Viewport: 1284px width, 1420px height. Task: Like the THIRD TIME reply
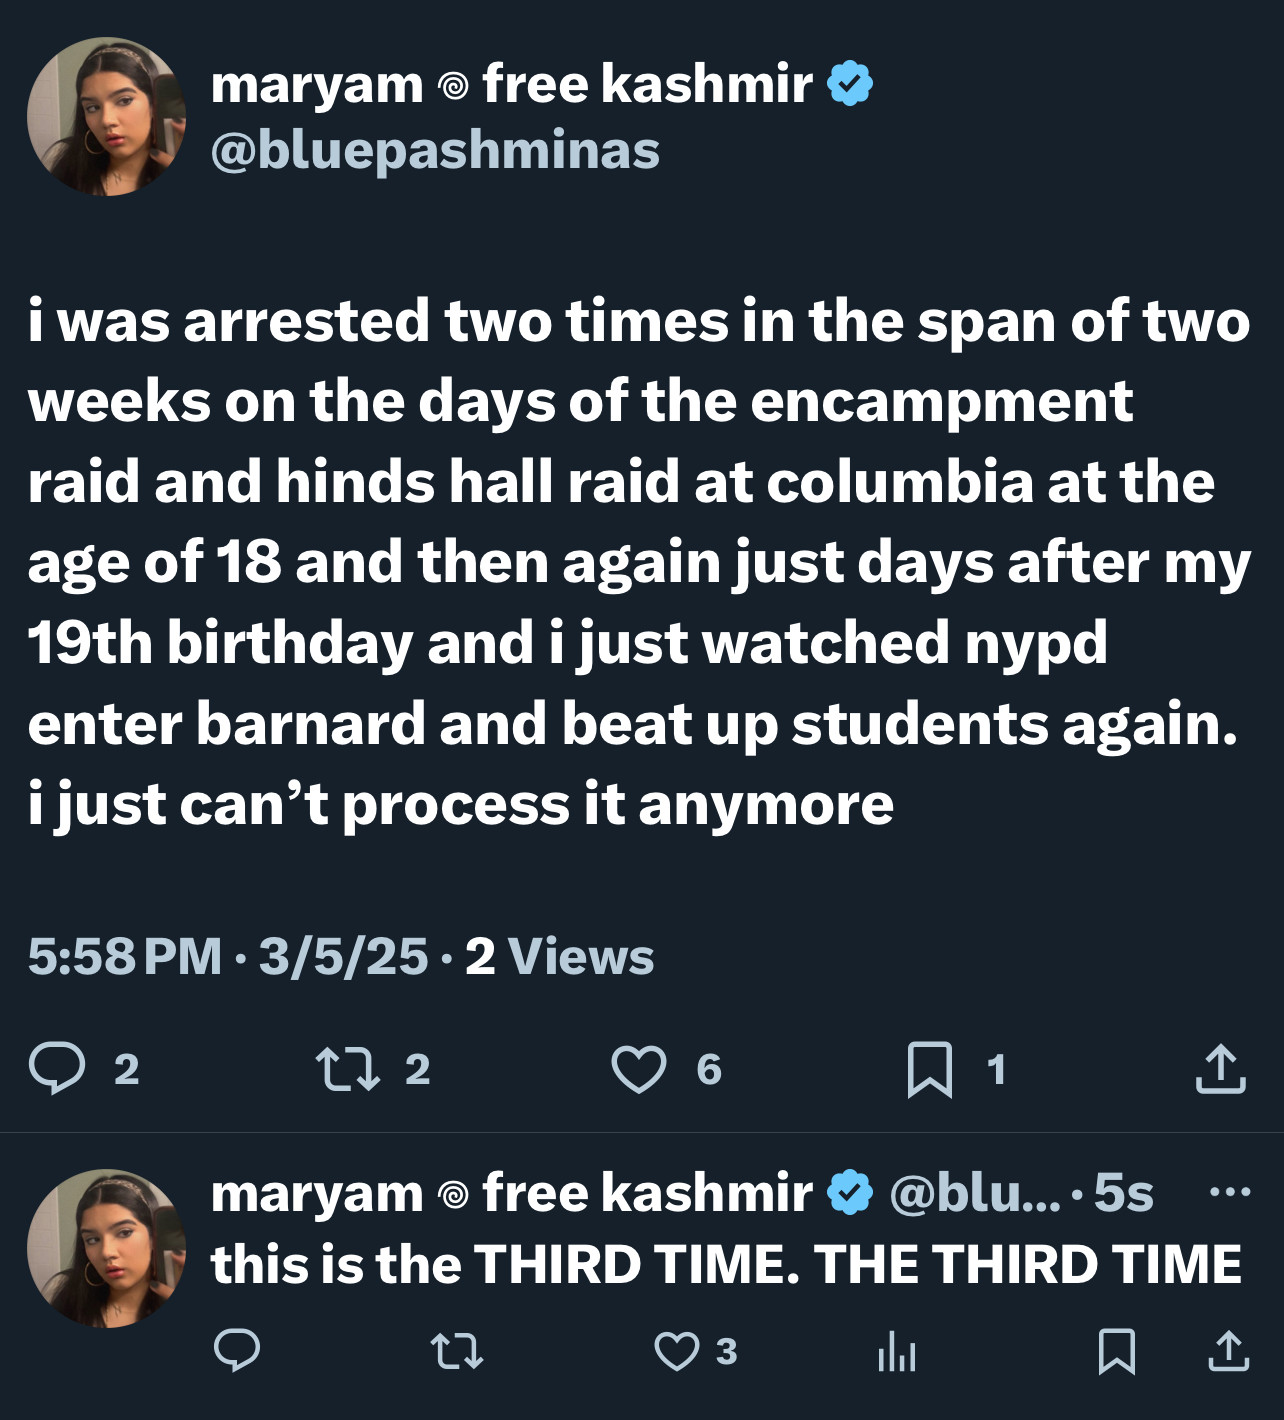pyautogui.click(x=677, y=1351)
